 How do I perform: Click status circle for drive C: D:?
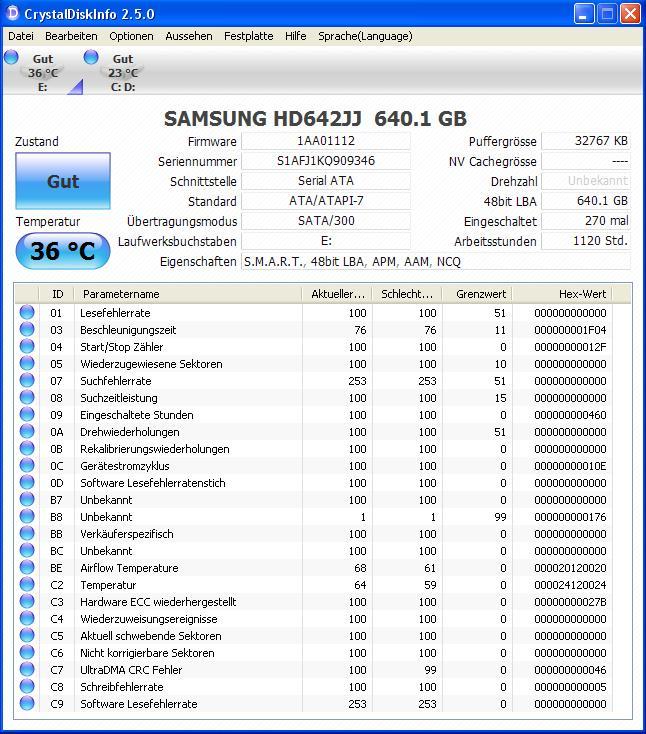coord(91,57)
